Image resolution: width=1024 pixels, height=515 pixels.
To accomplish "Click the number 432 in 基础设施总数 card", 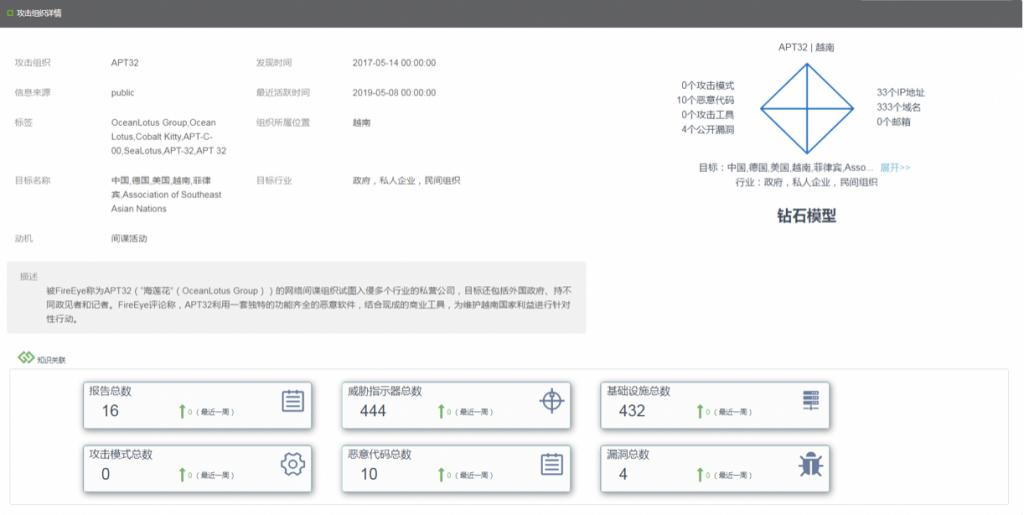I will coord(632,411).
